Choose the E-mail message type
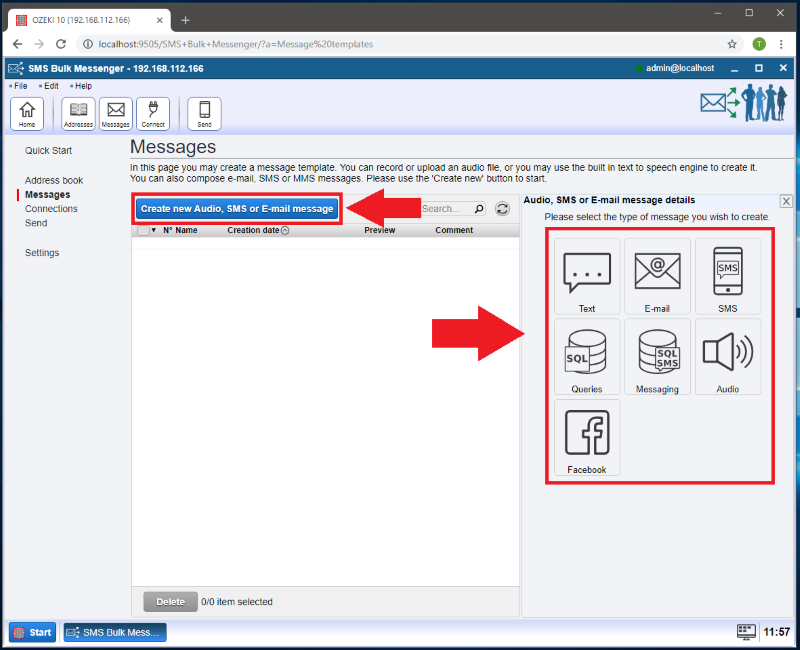 pyautogui.click(x=657, y=276)
